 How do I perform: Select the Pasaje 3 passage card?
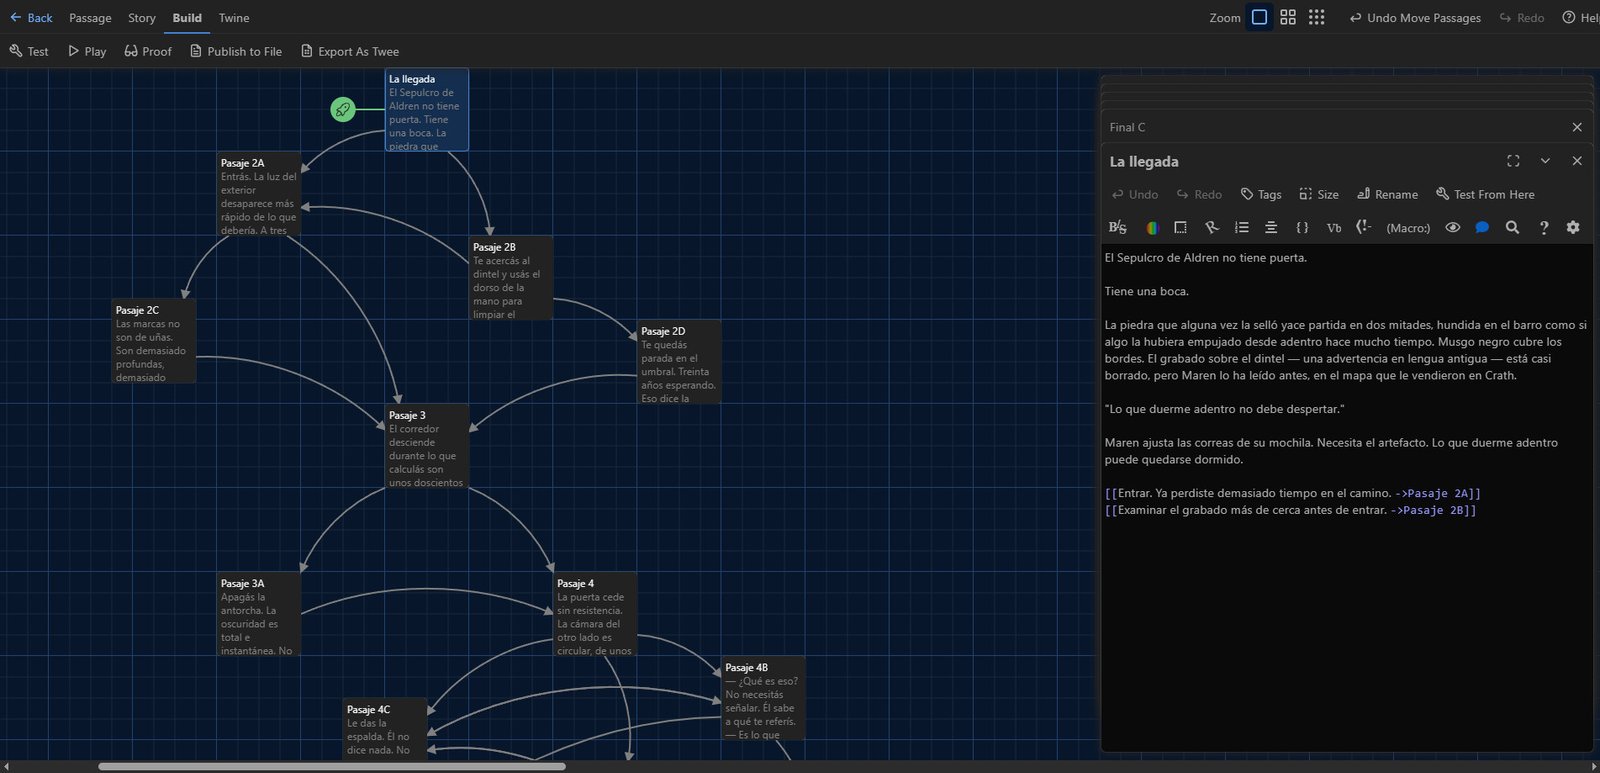coord(427,446)
